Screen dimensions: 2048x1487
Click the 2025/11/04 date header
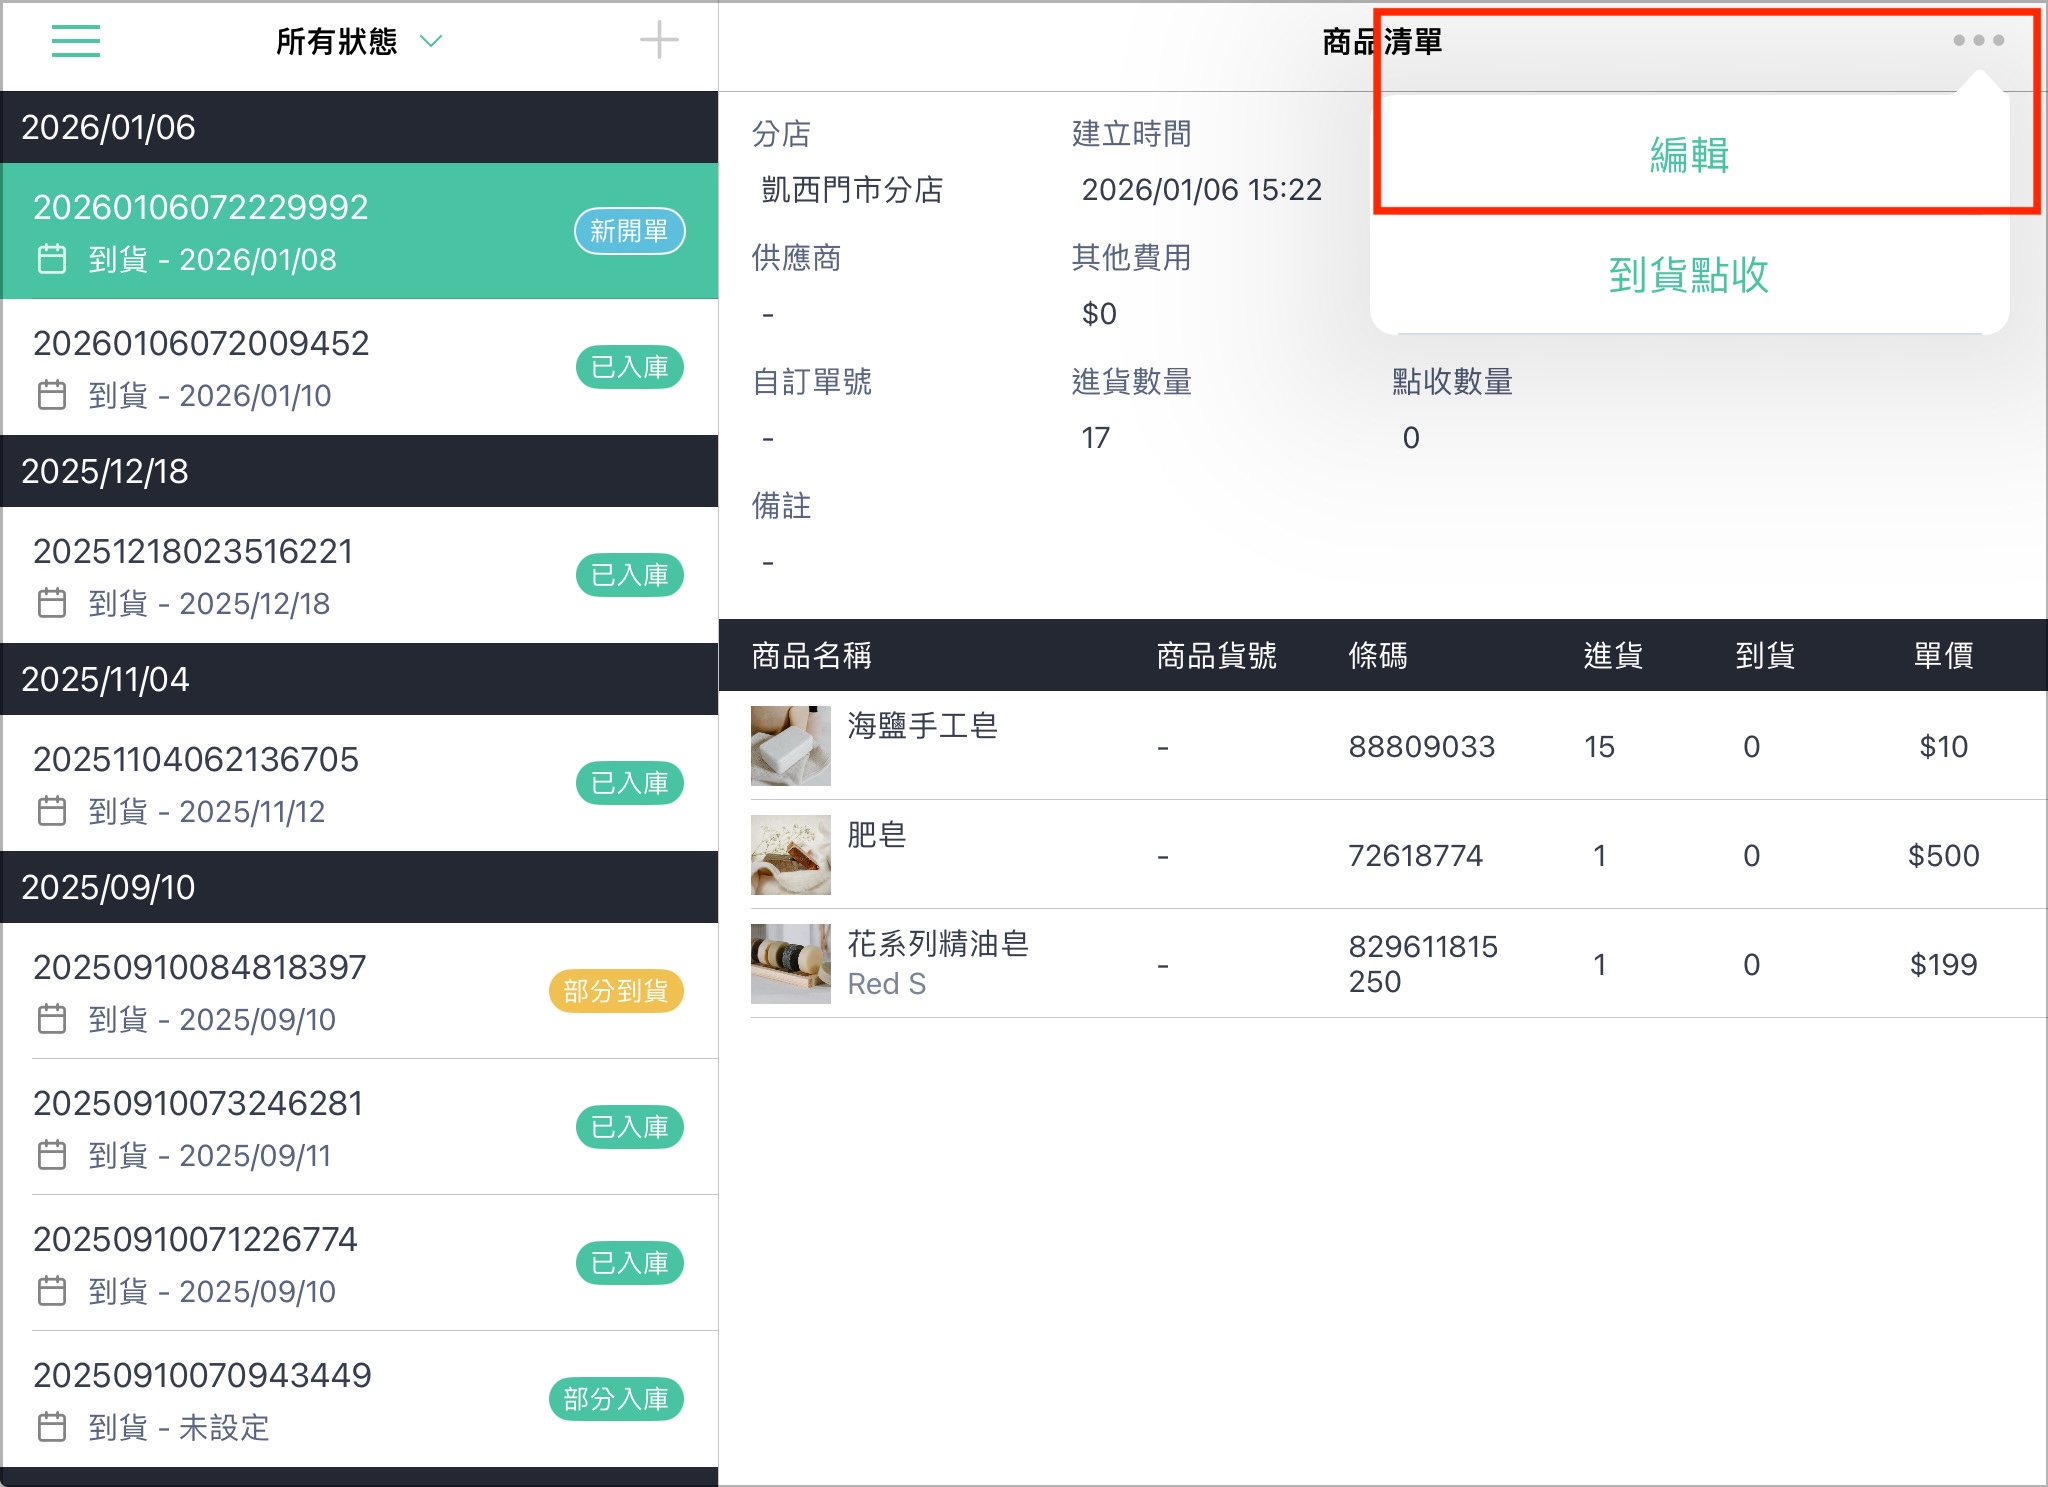click(x=359, y=679)
